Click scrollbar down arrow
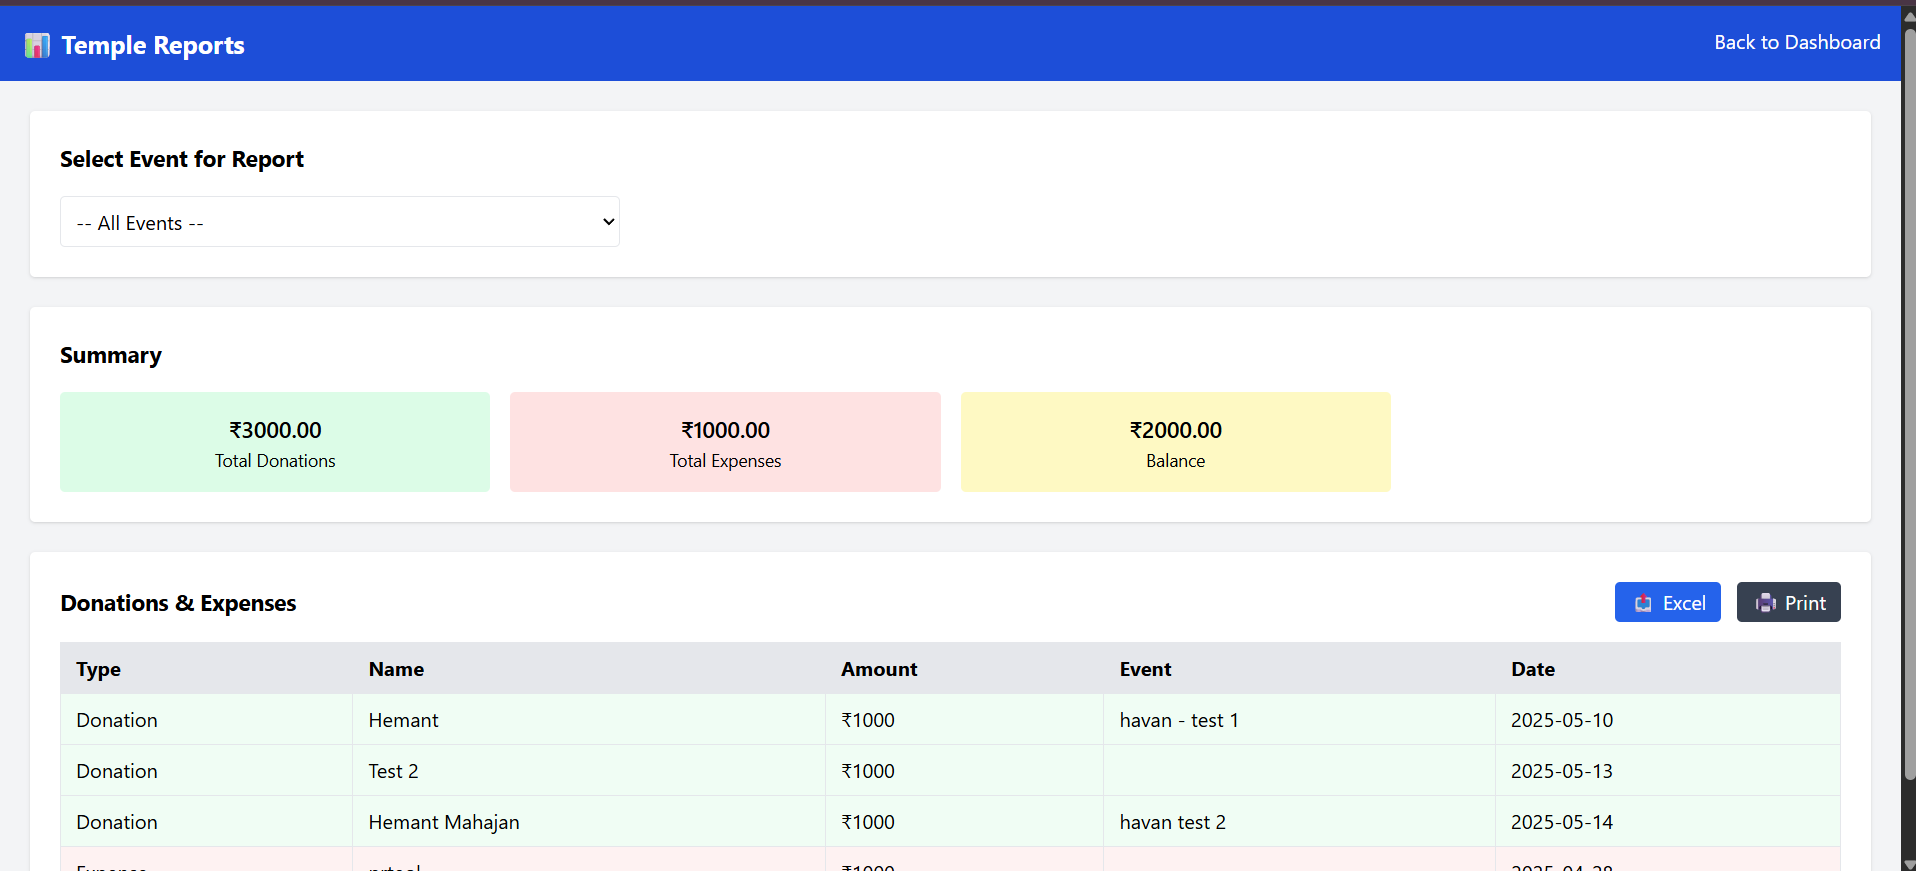This screenshot has height=871, width=1916. [1909, 864]
